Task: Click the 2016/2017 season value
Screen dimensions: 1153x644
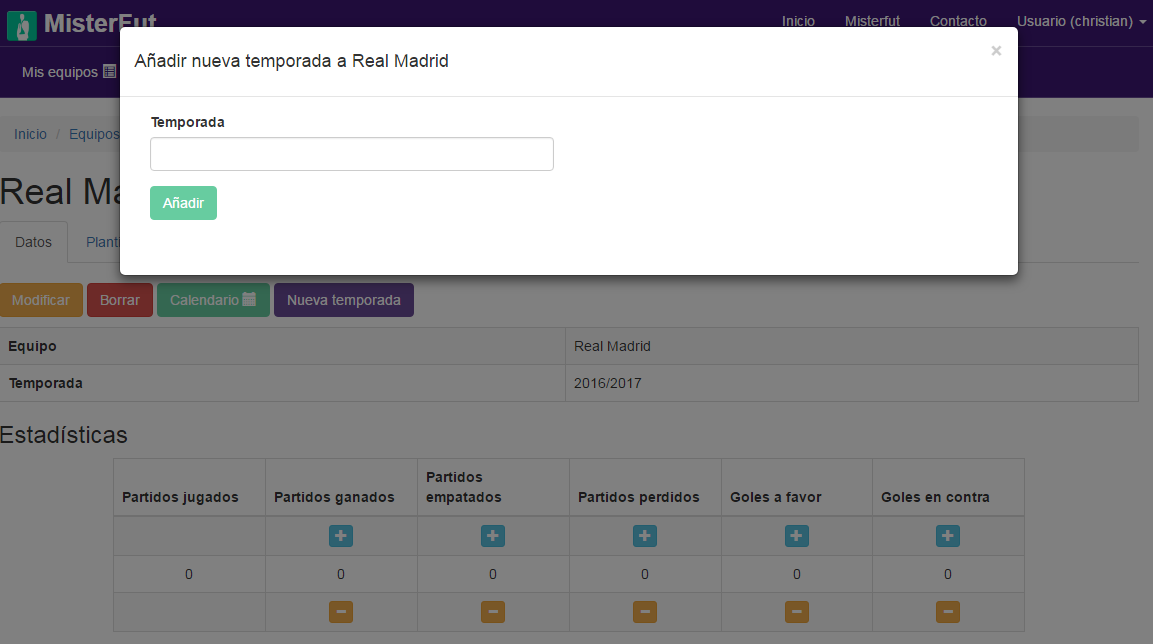Action: (x=607, y=383)
